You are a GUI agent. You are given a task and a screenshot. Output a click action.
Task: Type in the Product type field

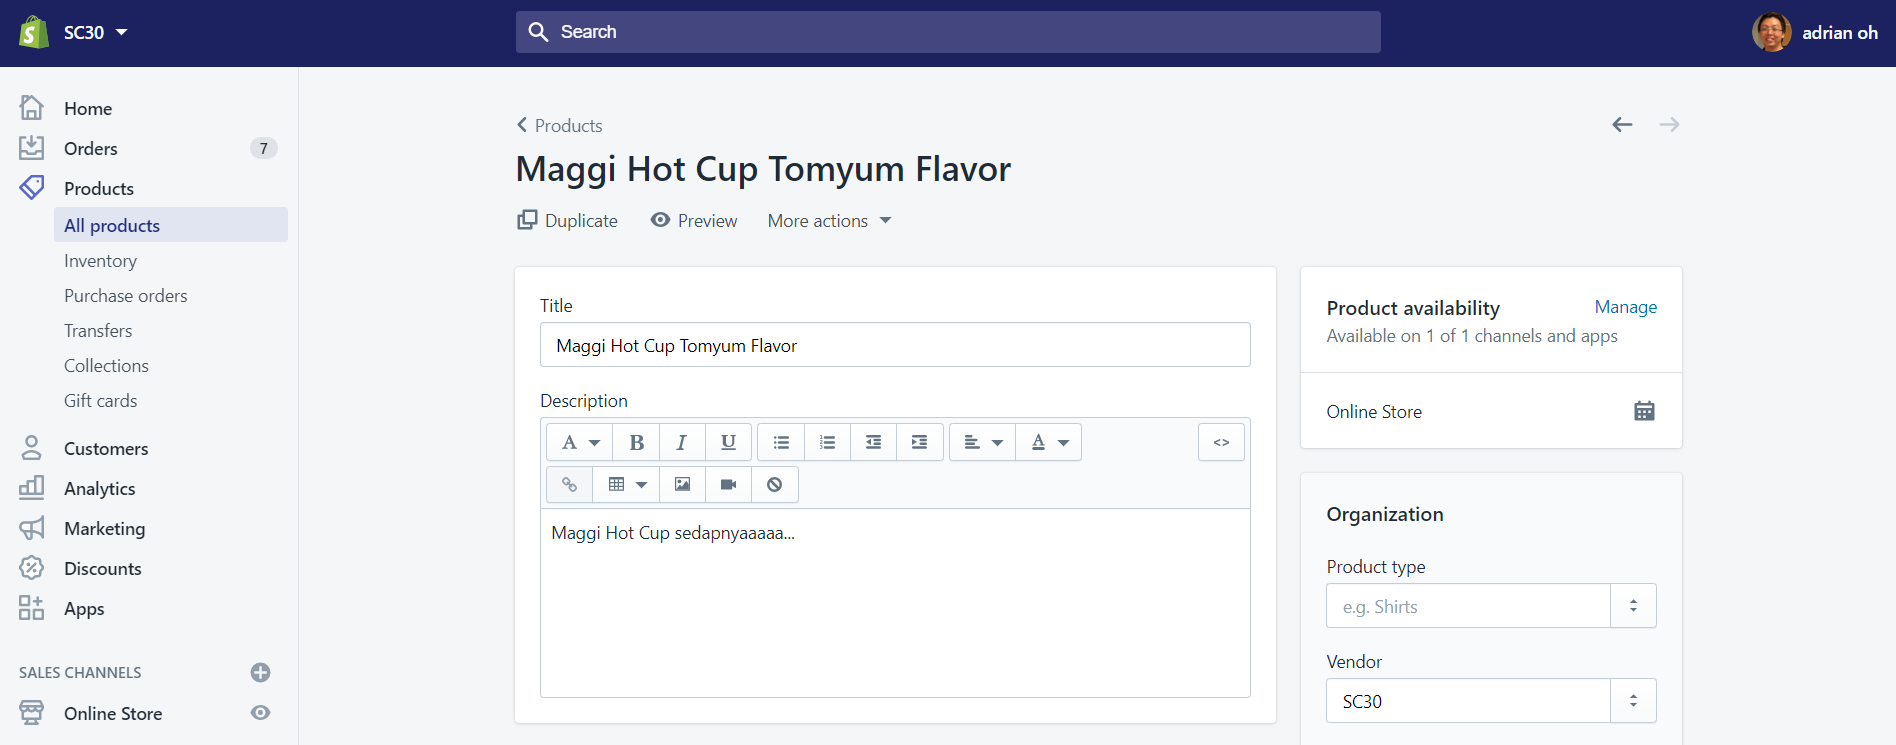1468,606
